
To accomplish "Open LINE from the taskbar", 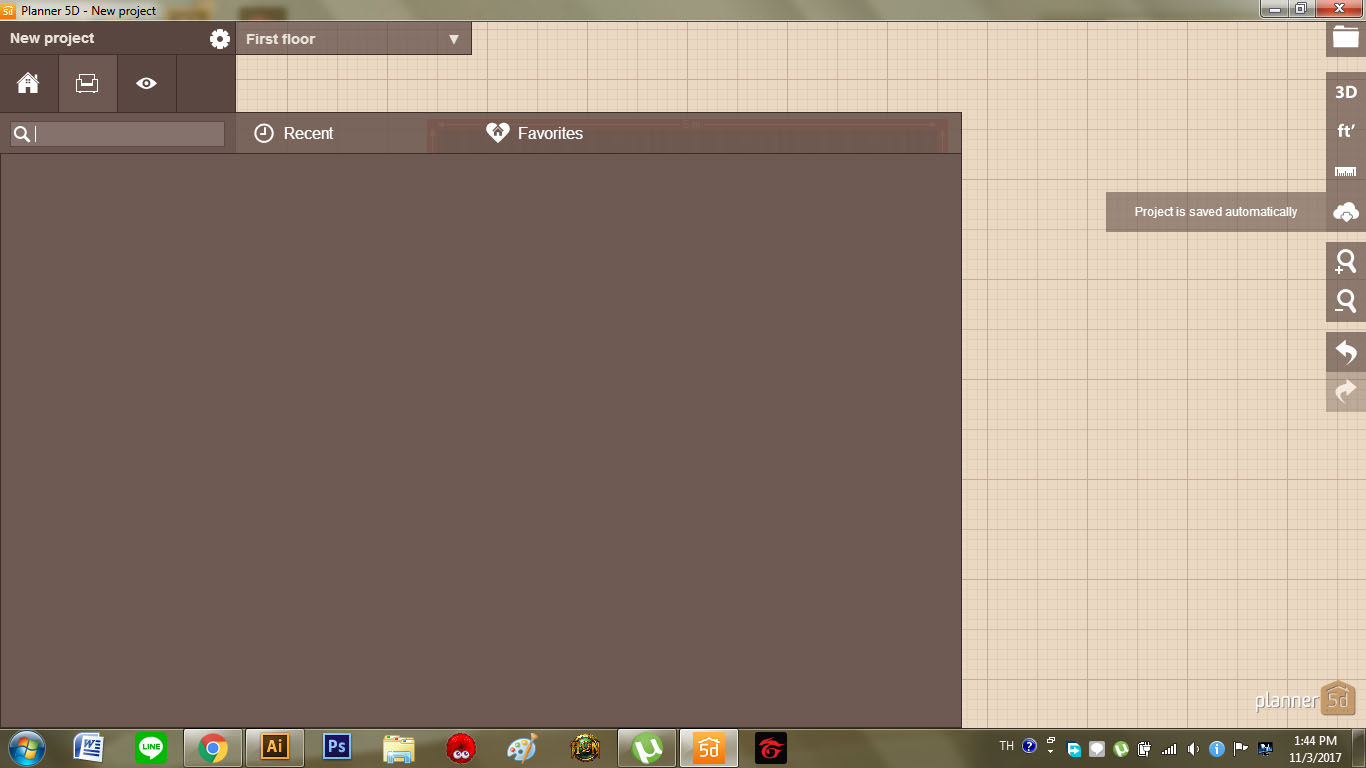I will point(151,748).
